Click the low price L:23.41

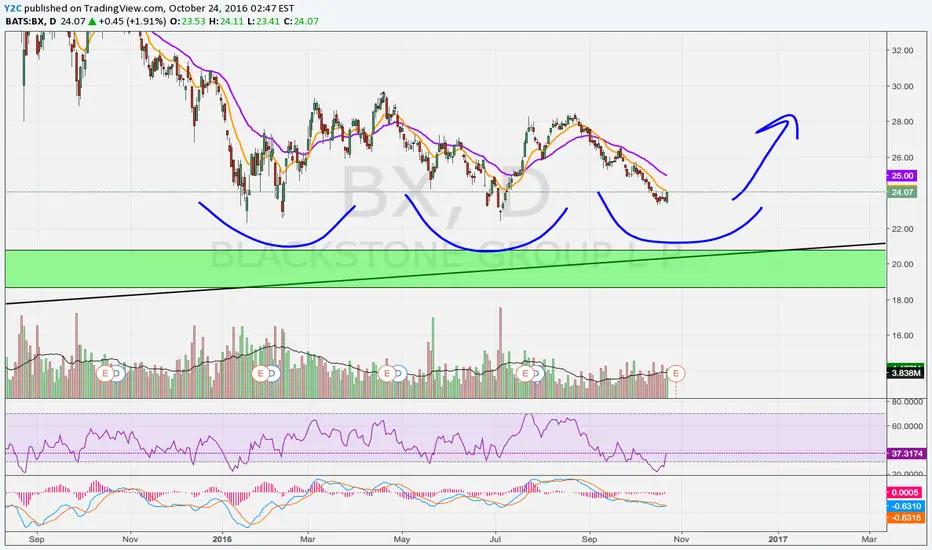point(263,21)
